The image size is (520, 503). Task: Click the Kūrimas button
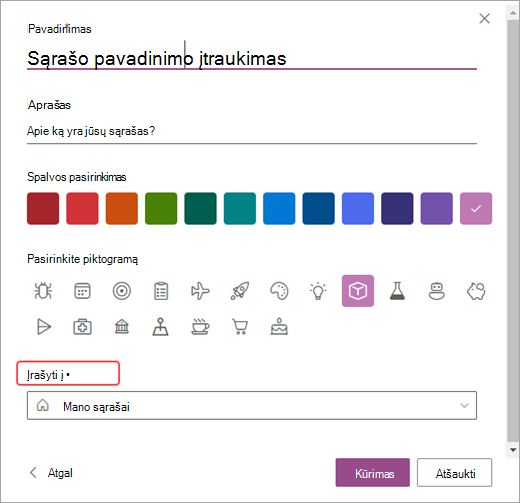(373, 472)
